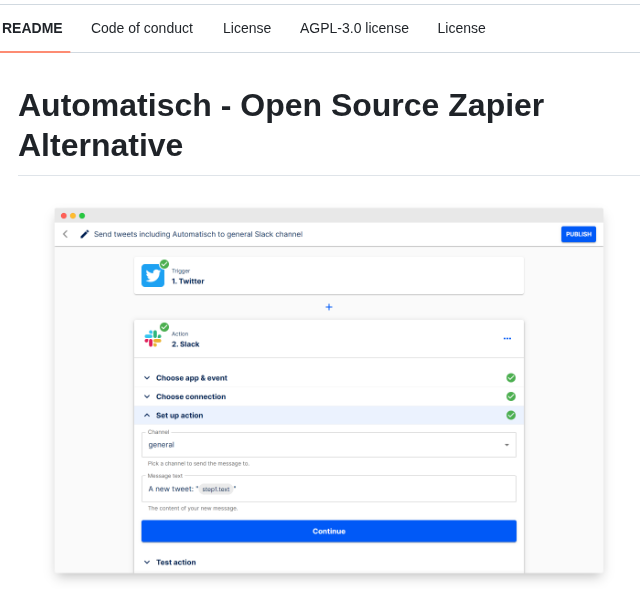The height and width of the screenshot is (600, 640).
Task: Select the 2. Slack action title
Action: [185, 344]
